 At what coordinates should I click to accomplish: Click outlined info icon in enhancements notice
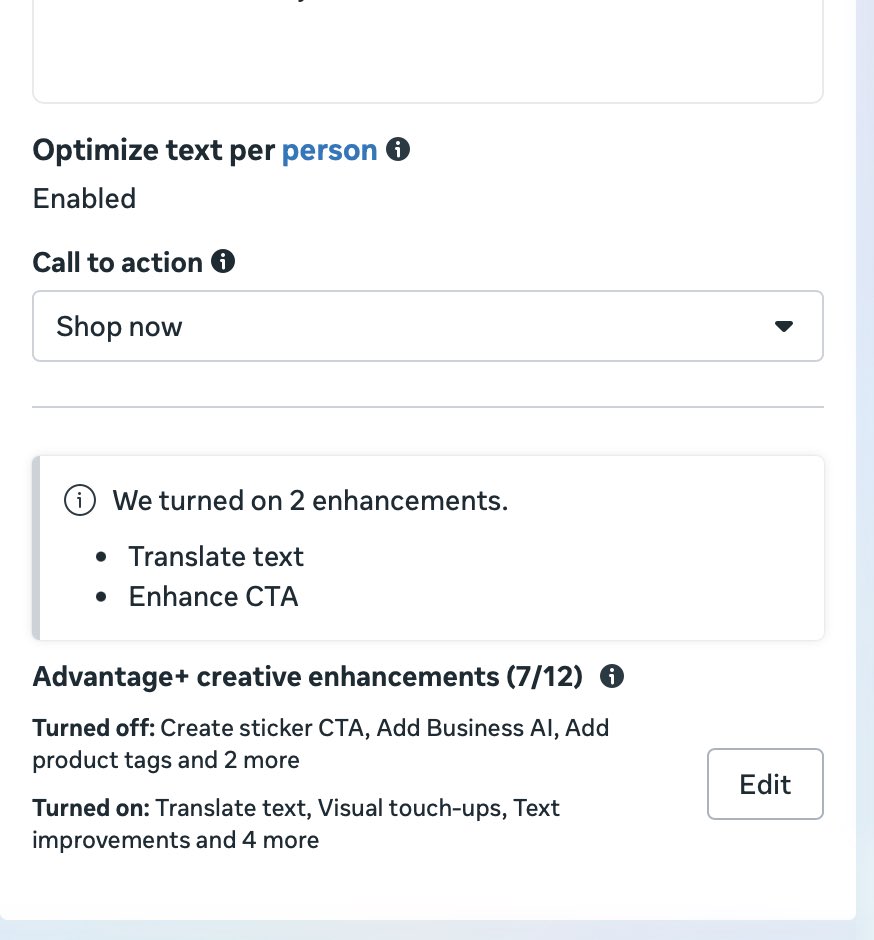(x=80, y=500)
